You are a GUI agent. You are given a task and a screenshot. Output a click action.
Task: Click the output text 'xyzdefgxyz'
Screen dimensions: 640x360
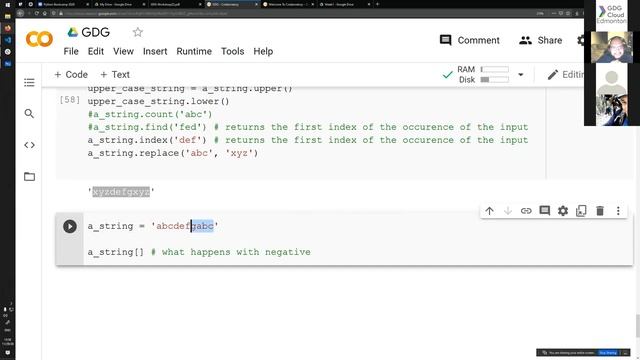pos(121,191)
